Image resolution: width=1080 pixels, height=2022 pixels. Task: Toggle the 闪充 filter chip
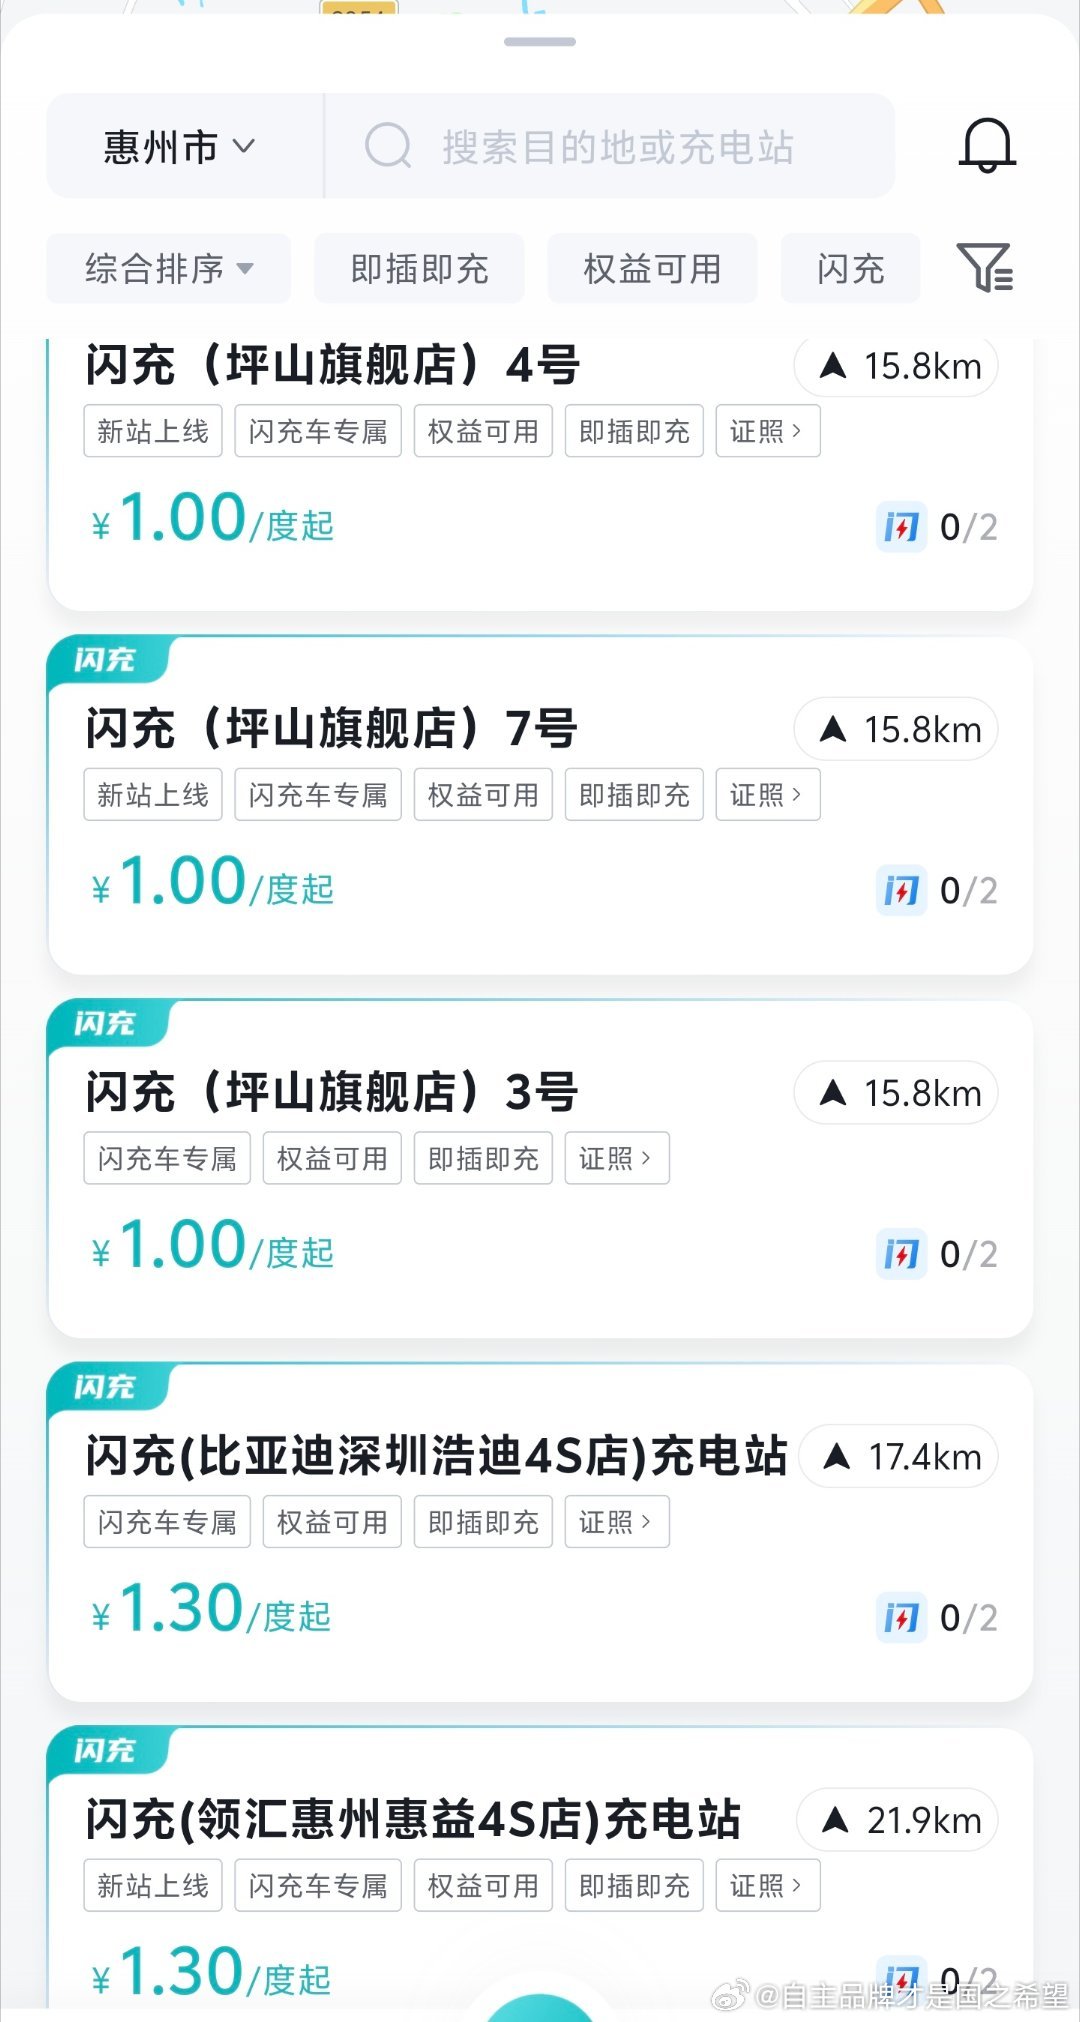pos(850,268)
